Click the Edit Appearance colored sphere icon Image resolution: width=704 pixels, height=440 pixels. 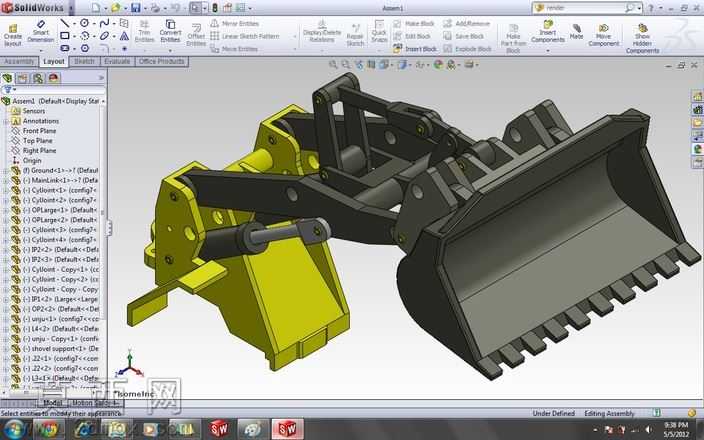[438, 65]
